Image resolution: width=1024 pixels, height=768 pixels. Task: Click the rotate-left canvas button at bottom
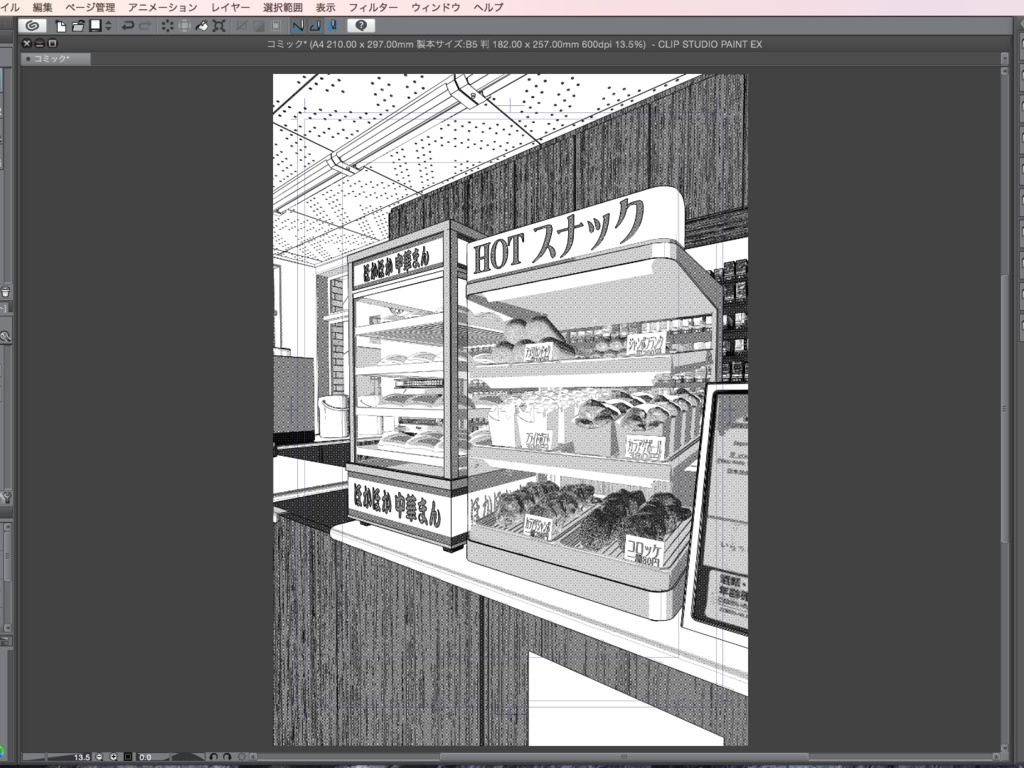click(211, 757)
